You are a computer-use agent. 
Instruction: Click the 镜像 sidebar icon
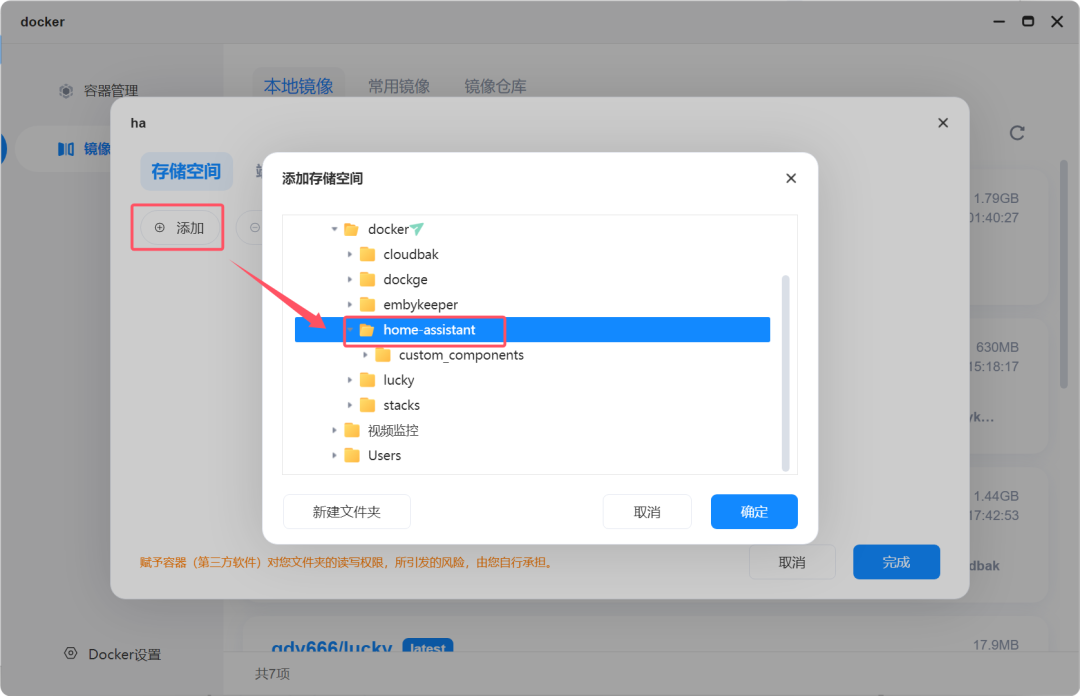click(x=66, y=149)
